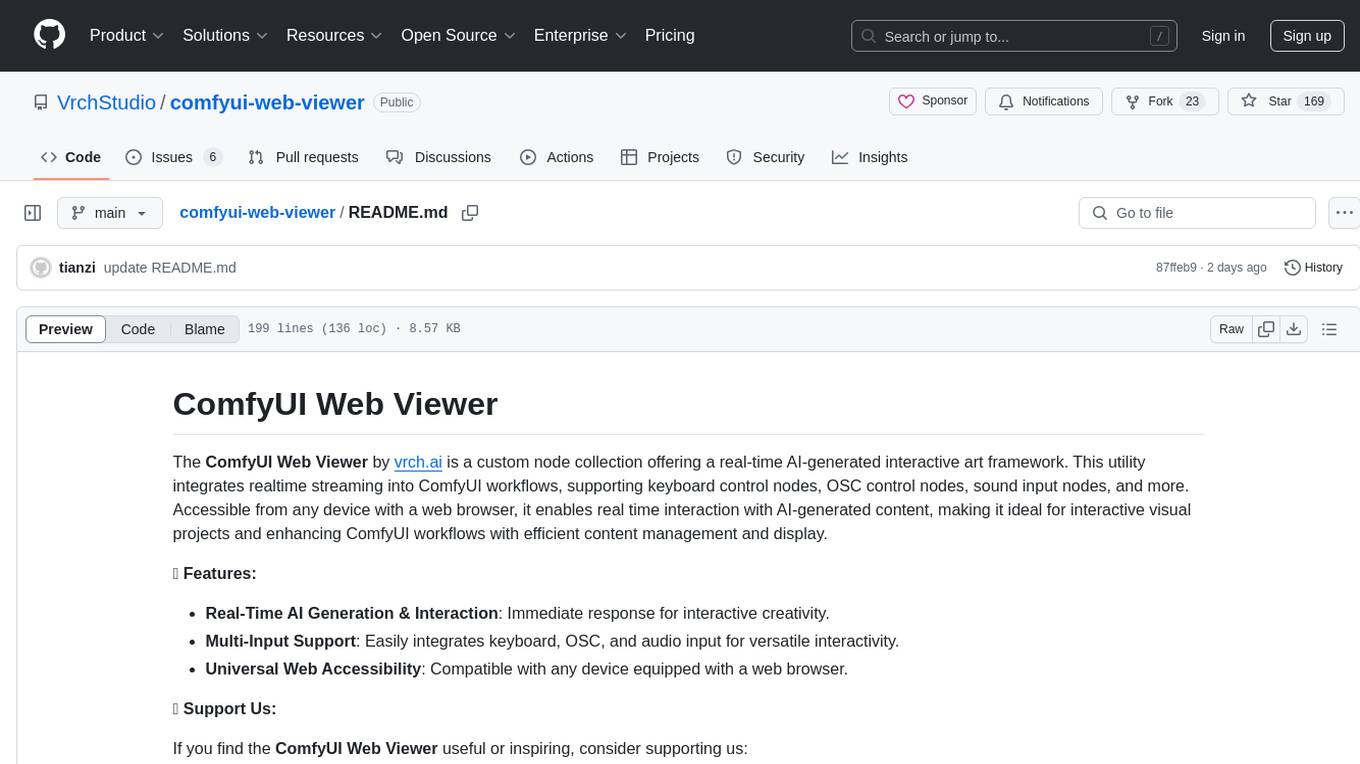
Task: Select the Code view toggle
Action: tap(138, 329)
